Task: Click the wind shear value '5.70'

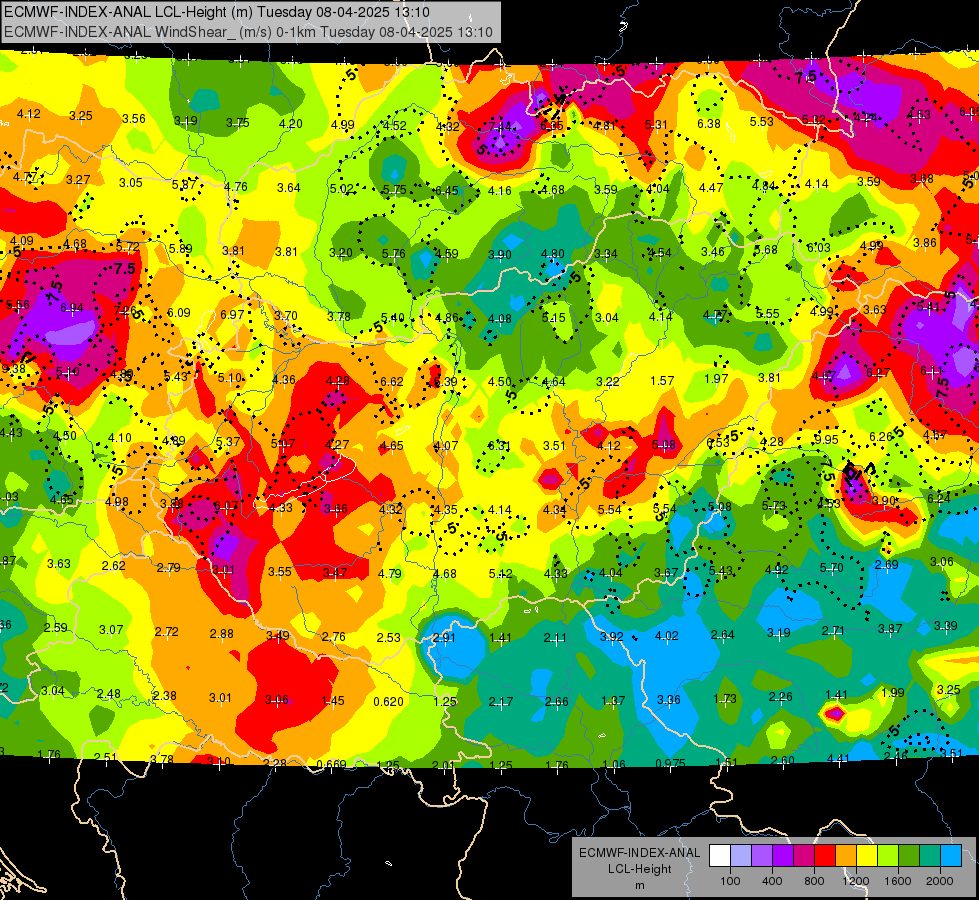Action: tap(832, 568)
